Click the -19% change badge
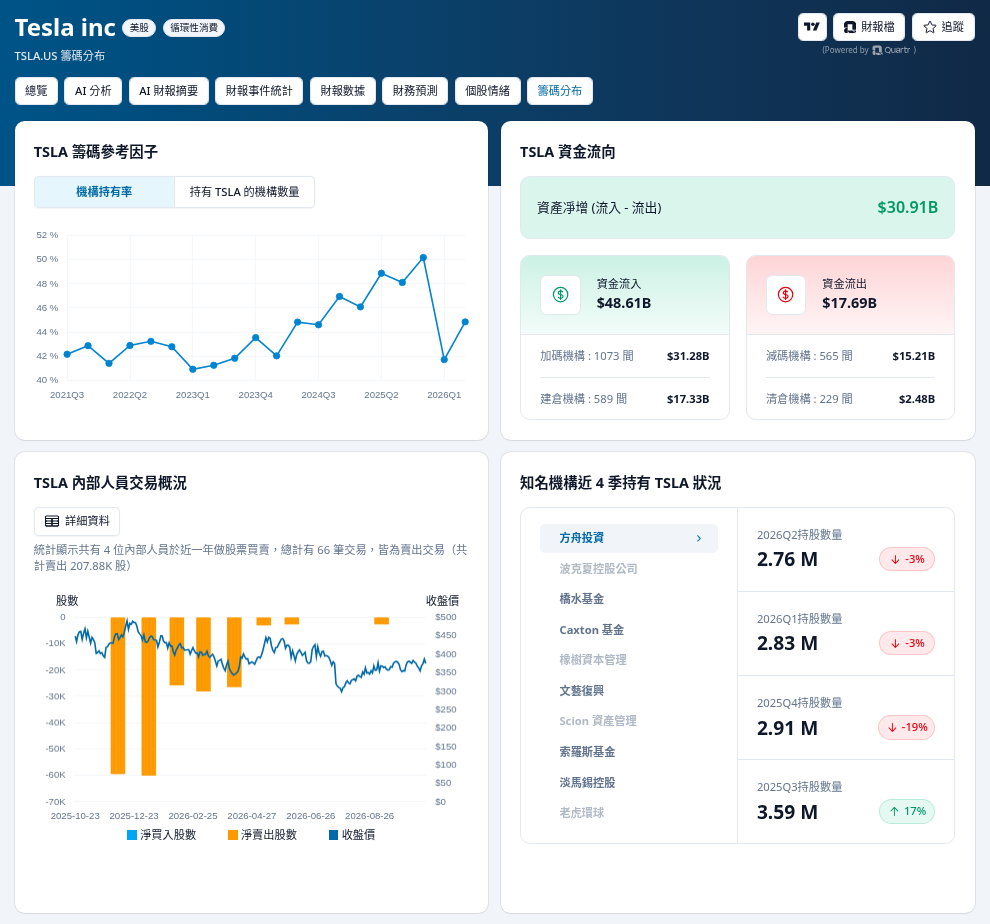The width and height of the screenshot is (990, 924). tap(907, 727)
